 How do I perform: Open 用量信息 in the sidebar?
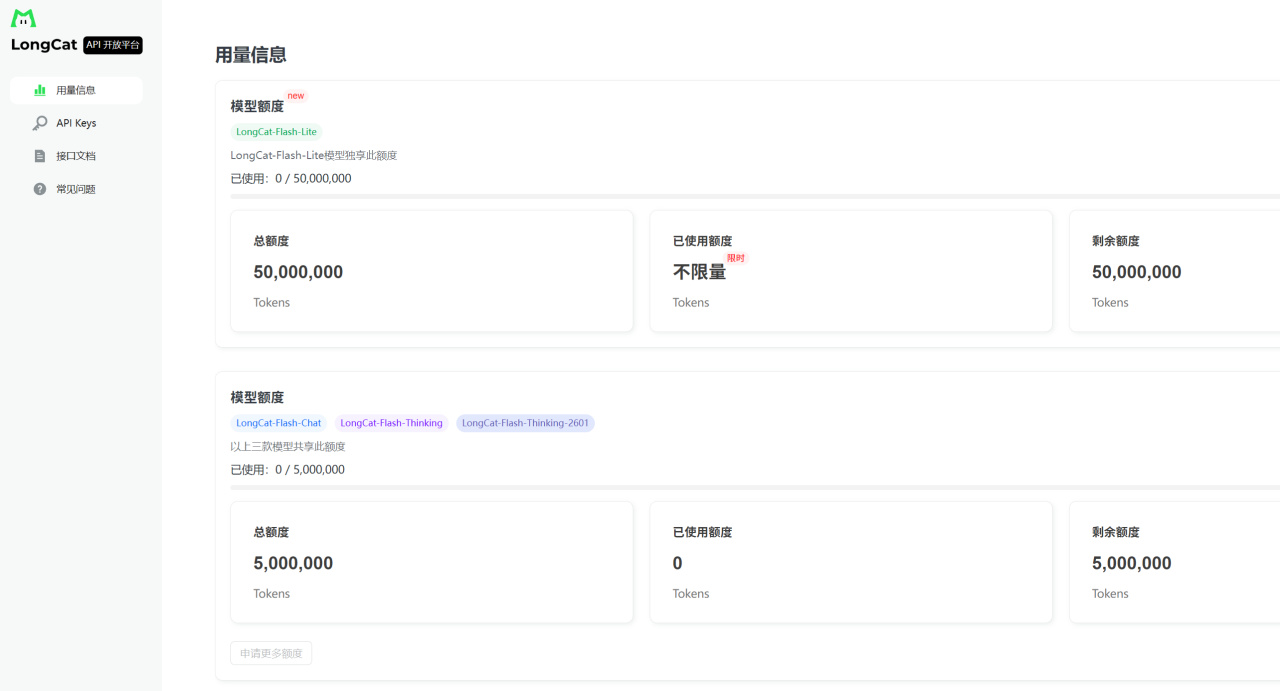pyautogui.click(x=76, y=90)
